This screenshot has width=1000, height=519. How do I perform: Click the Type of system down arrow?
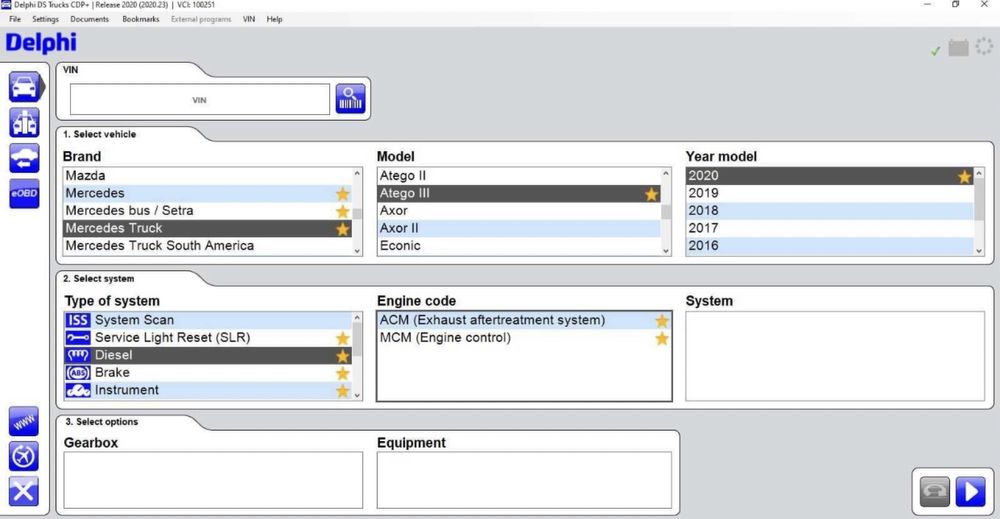357,395
